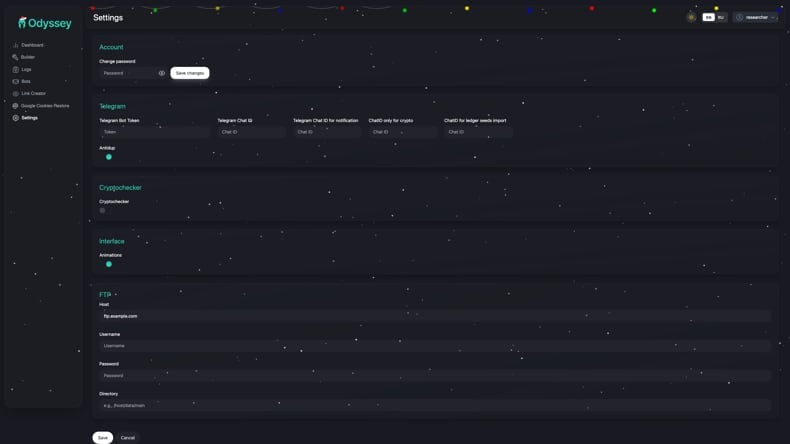Screen dimensions: 790x444
Task: Focus the Change password field
Action: (x=134, y=73)
